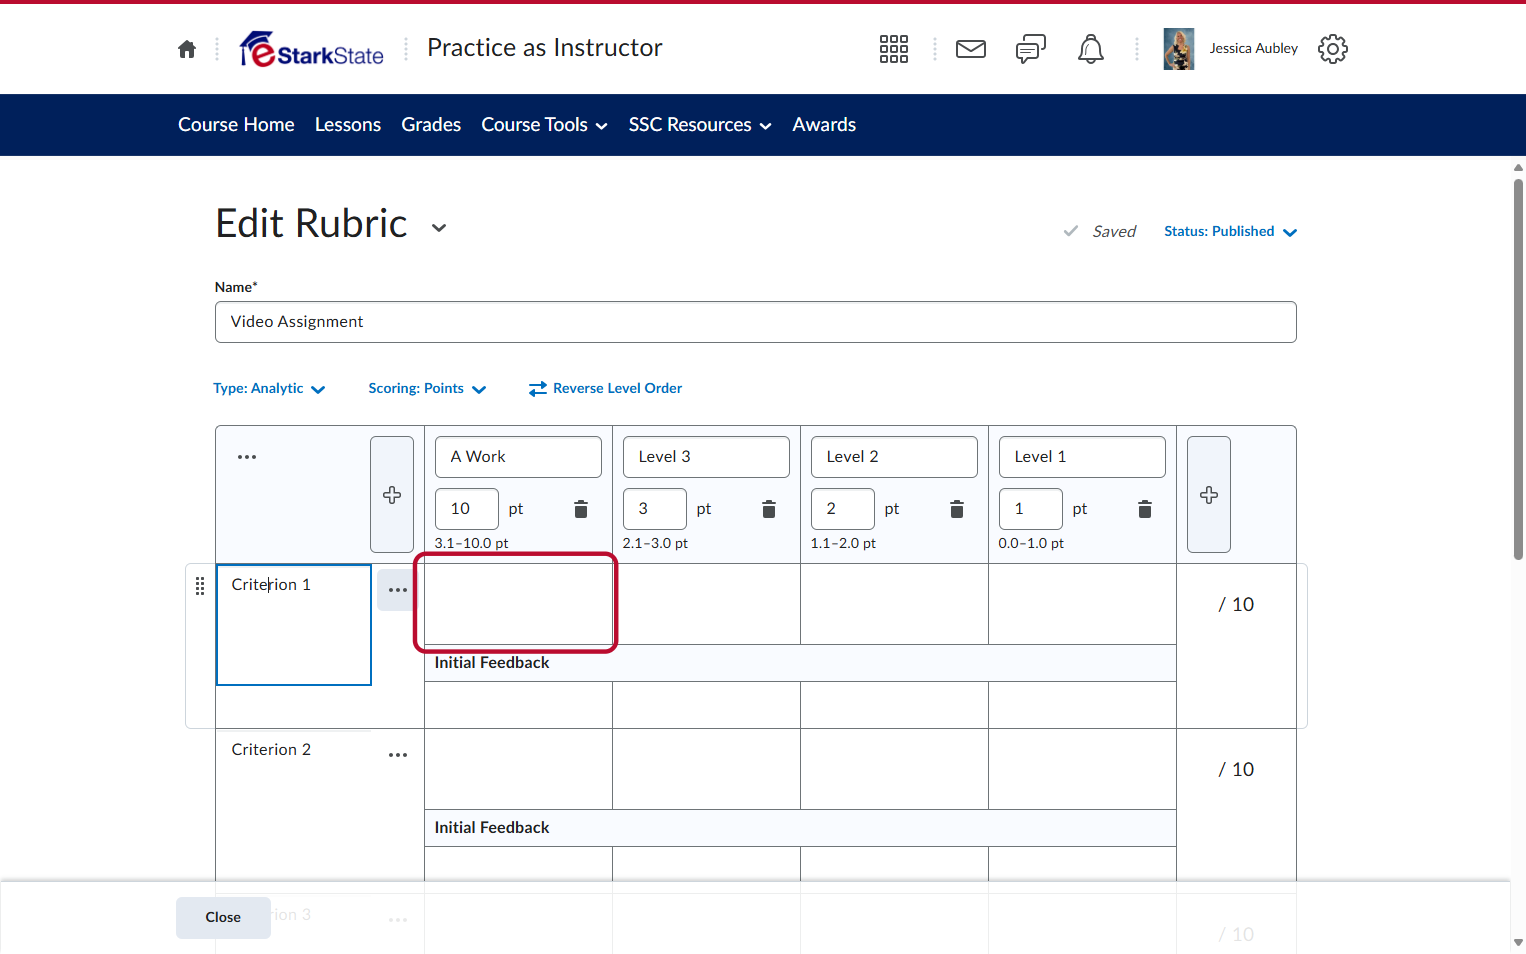The image size is (1526, 954).
Task: Delete Level 3 using its trash icon
Action: click(769, 509)
